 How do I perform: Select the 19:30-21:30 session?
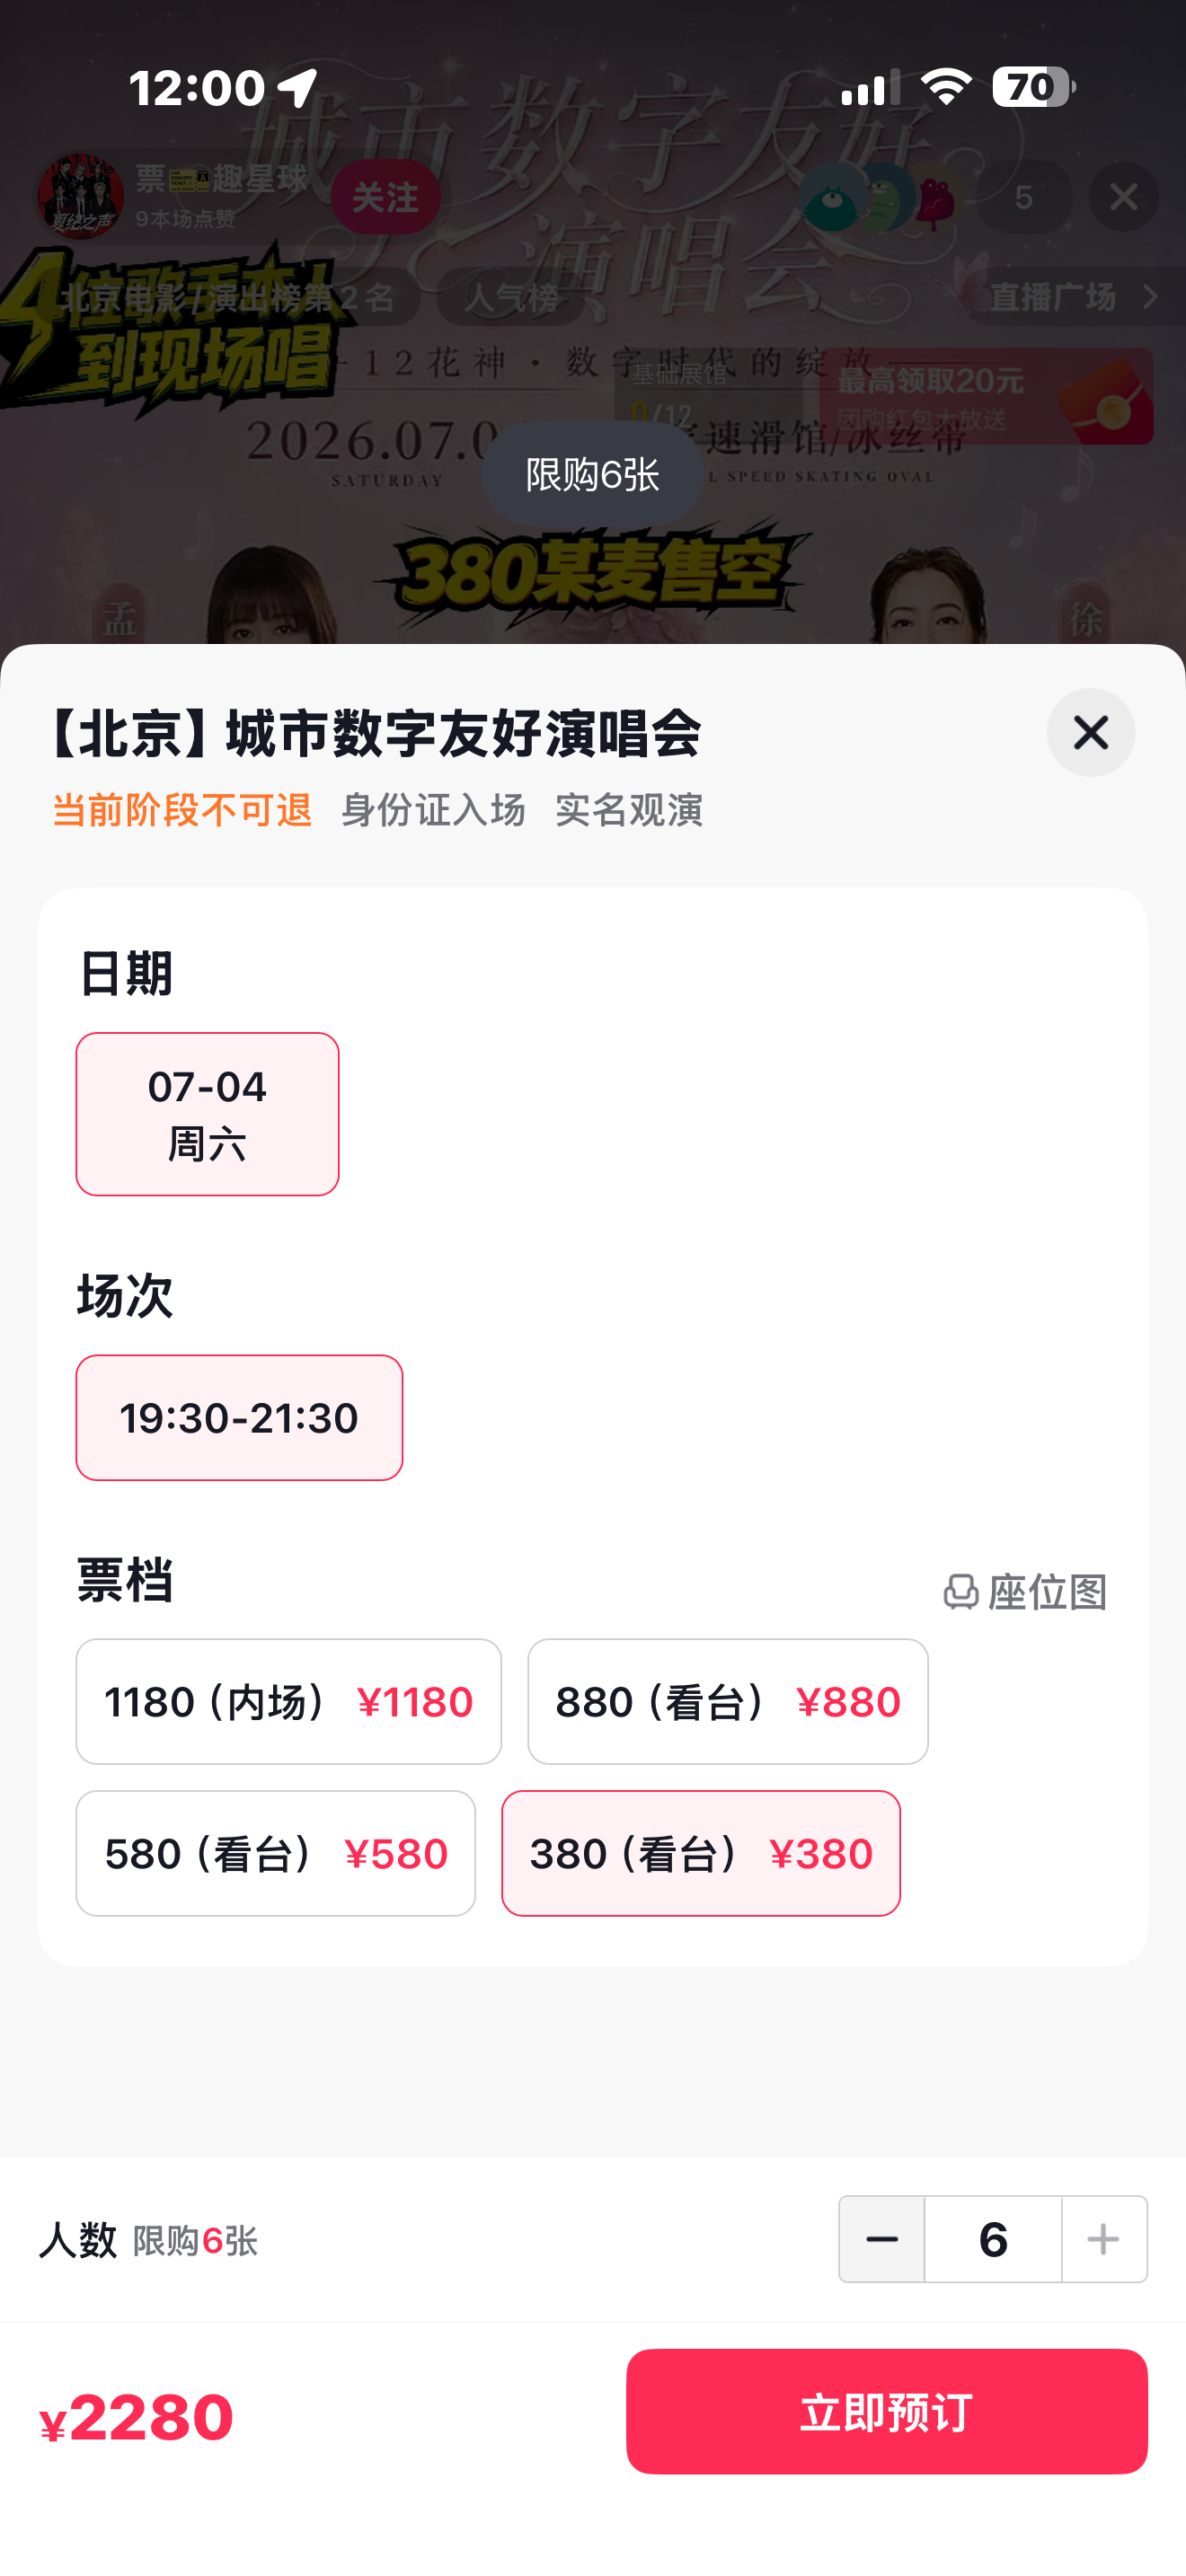[x=239, y=1417]
